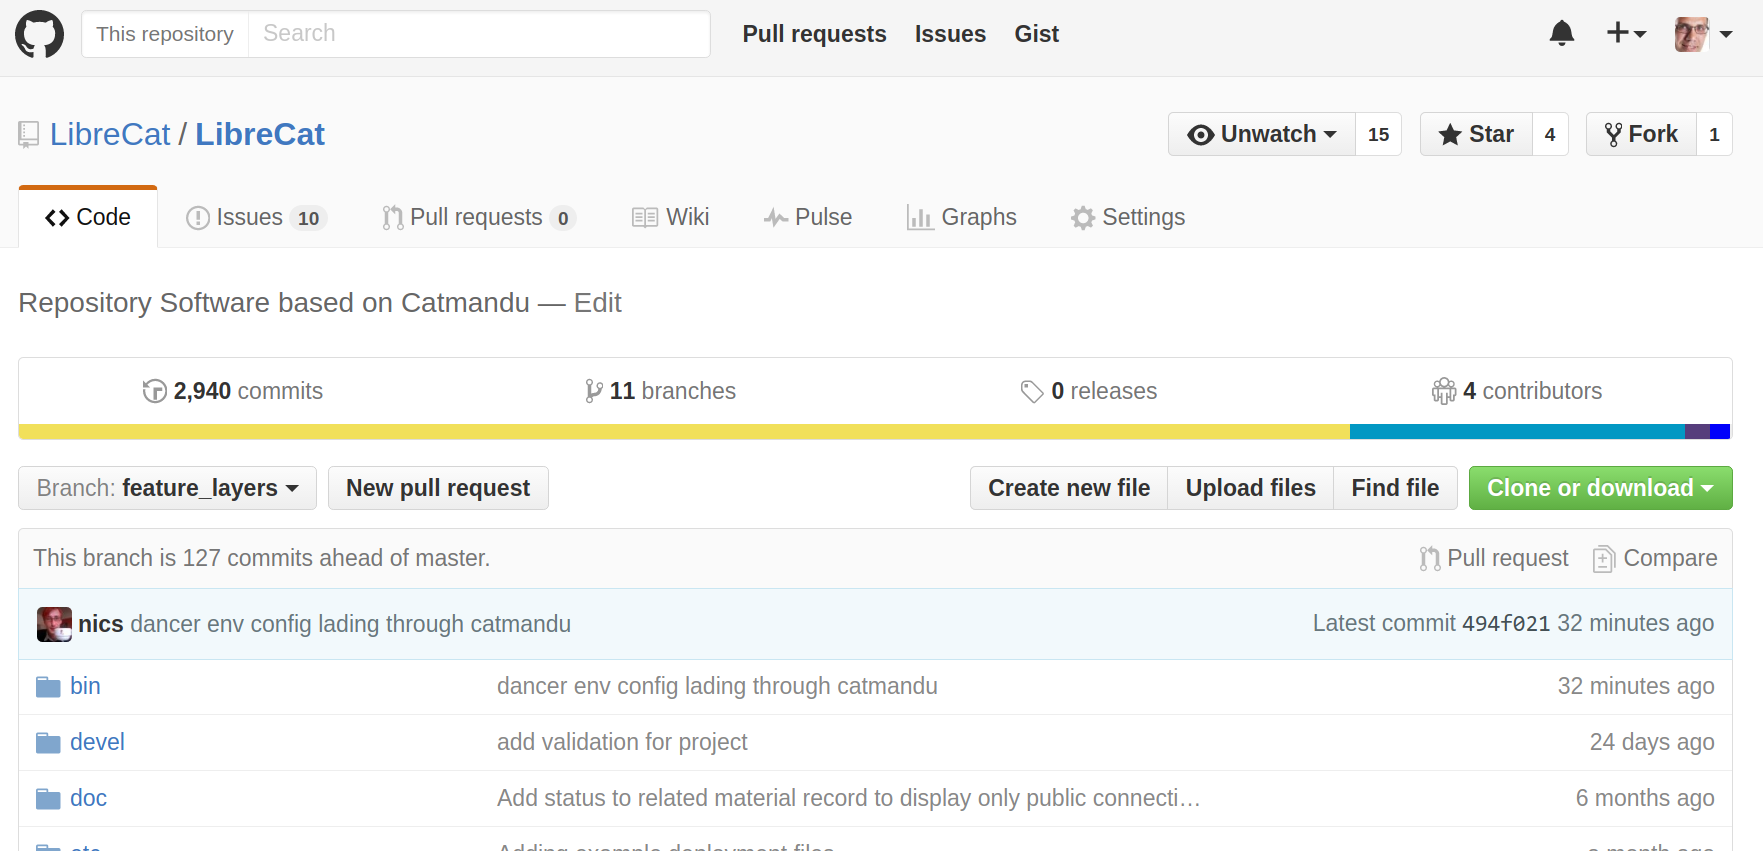The width and height of the screenshot is (1763, 851).
Task: View the 15 watchers count
Action: [1379, 134]
